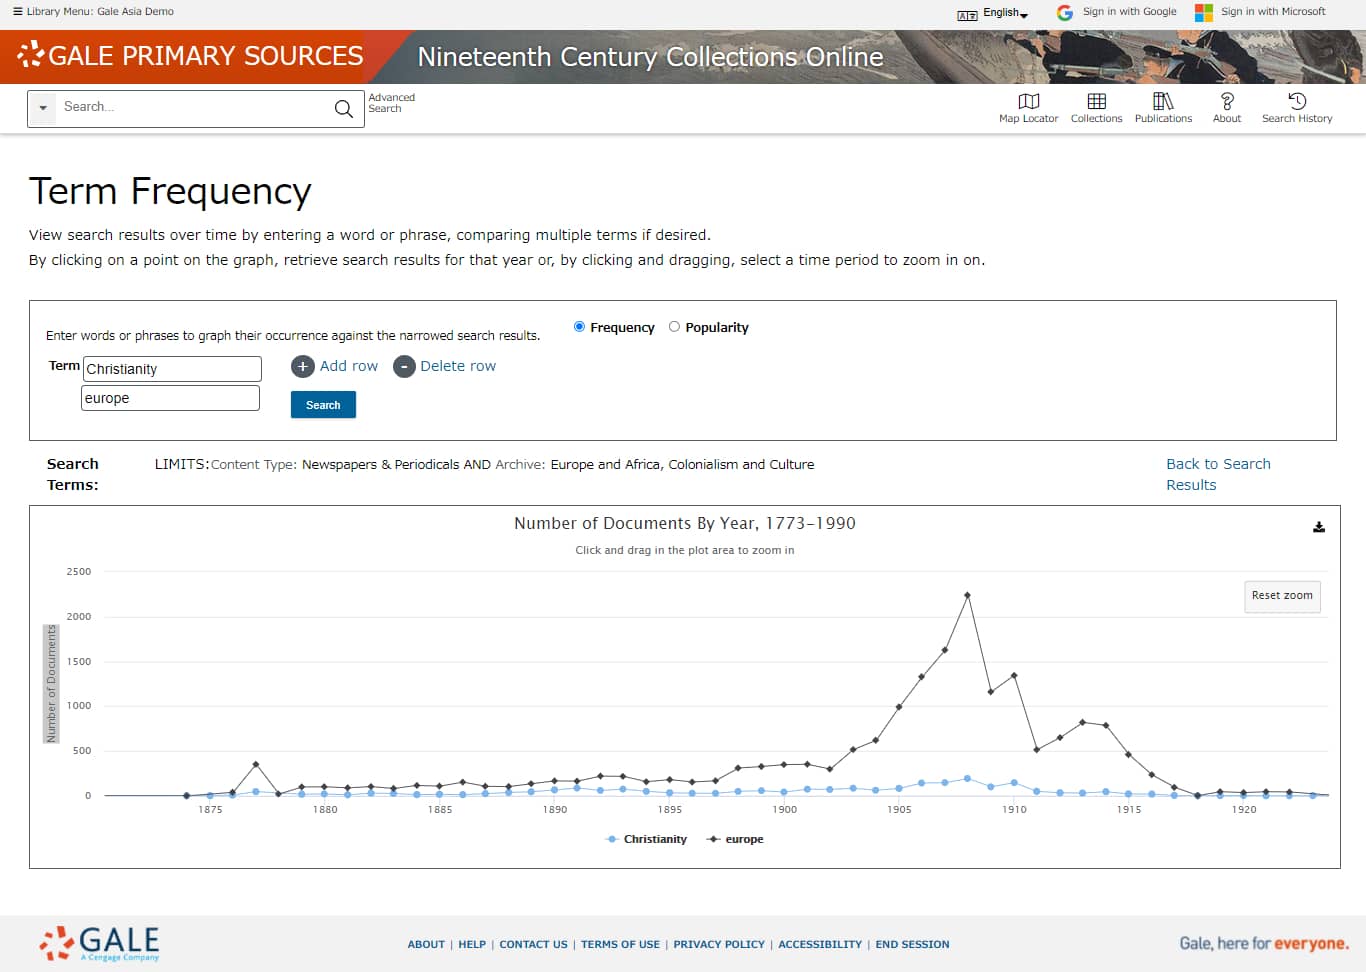Open the ACCESSIBILITY footer link

click(820, 944)
